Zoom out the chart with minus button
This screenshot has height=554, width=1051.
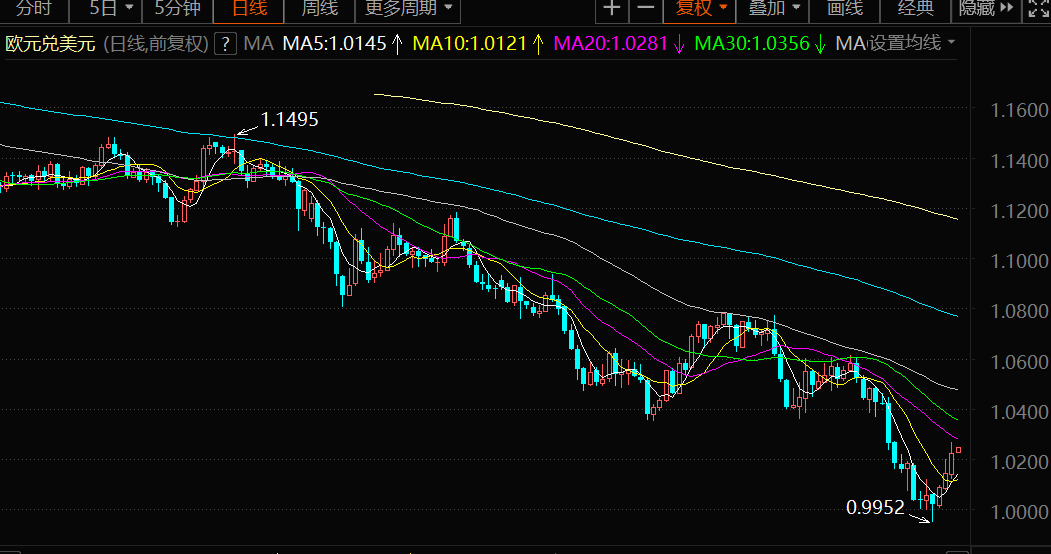click(x=645, y=9)
